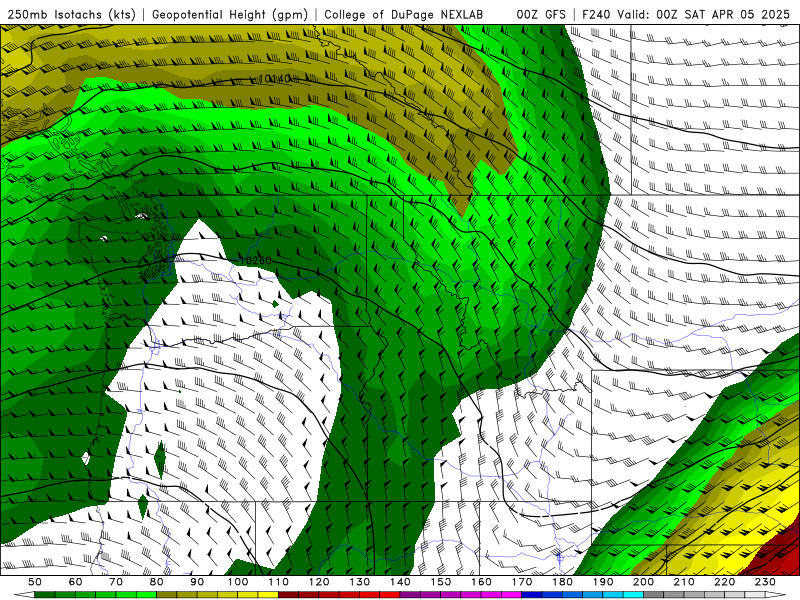800x600 pixels.
Task: Select the bright red swatch ending at 140
Action: pyautogui.click(x=390, y=595)
